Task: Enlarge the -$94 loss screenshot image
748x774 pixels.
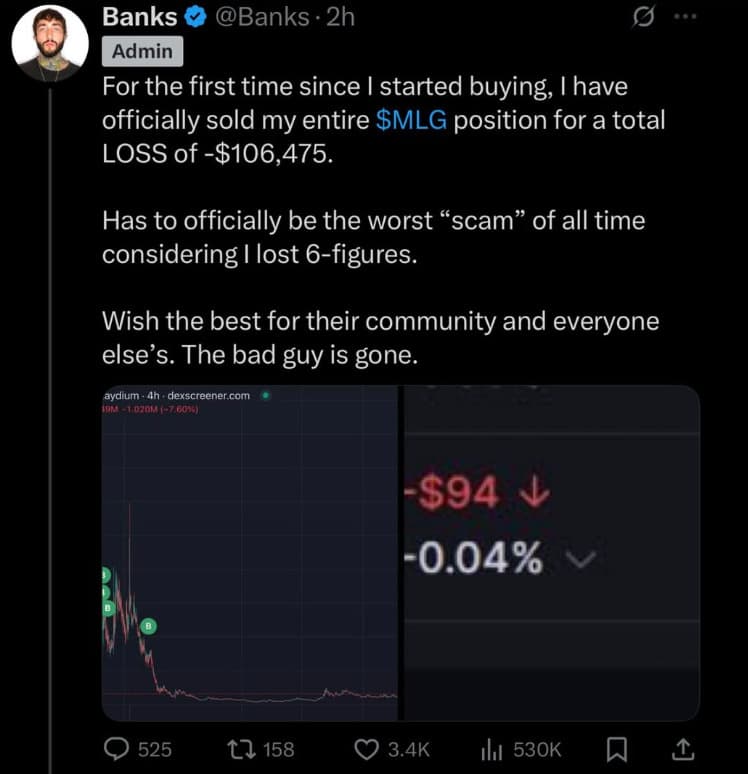Action: coord(550,552)
